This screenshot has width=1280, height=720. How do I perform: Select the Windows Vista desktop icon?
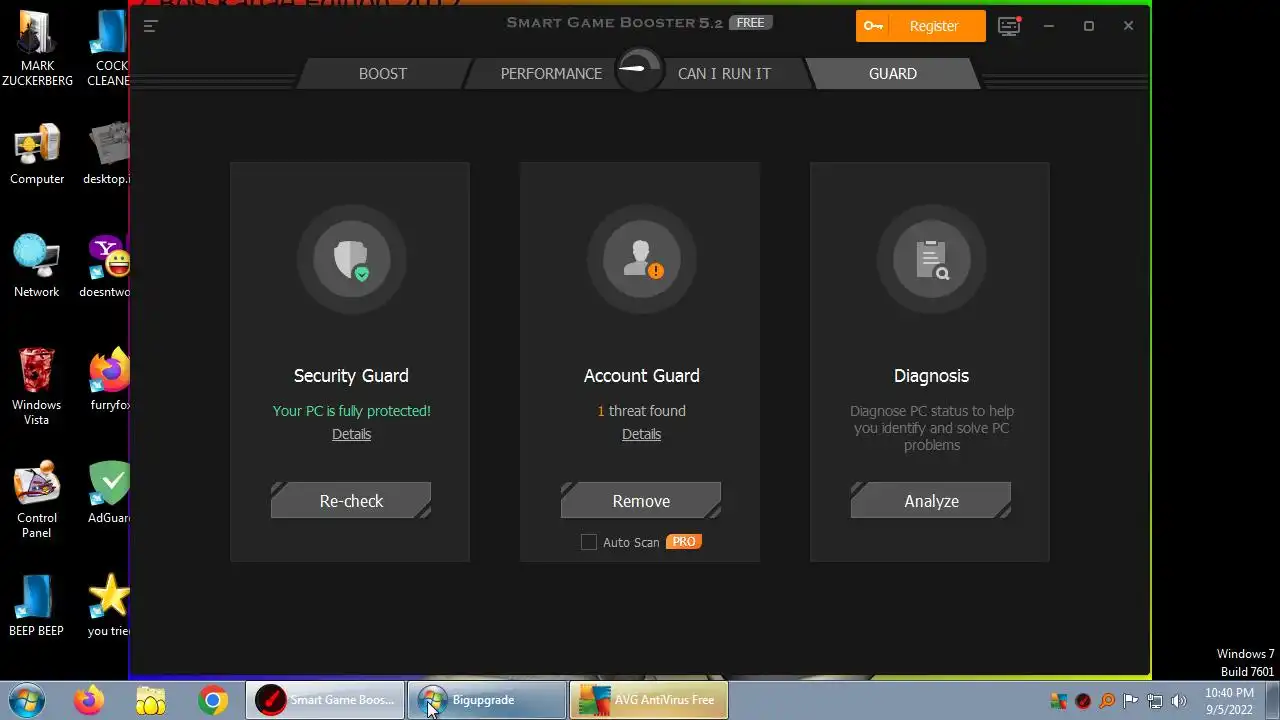(37, 386)
